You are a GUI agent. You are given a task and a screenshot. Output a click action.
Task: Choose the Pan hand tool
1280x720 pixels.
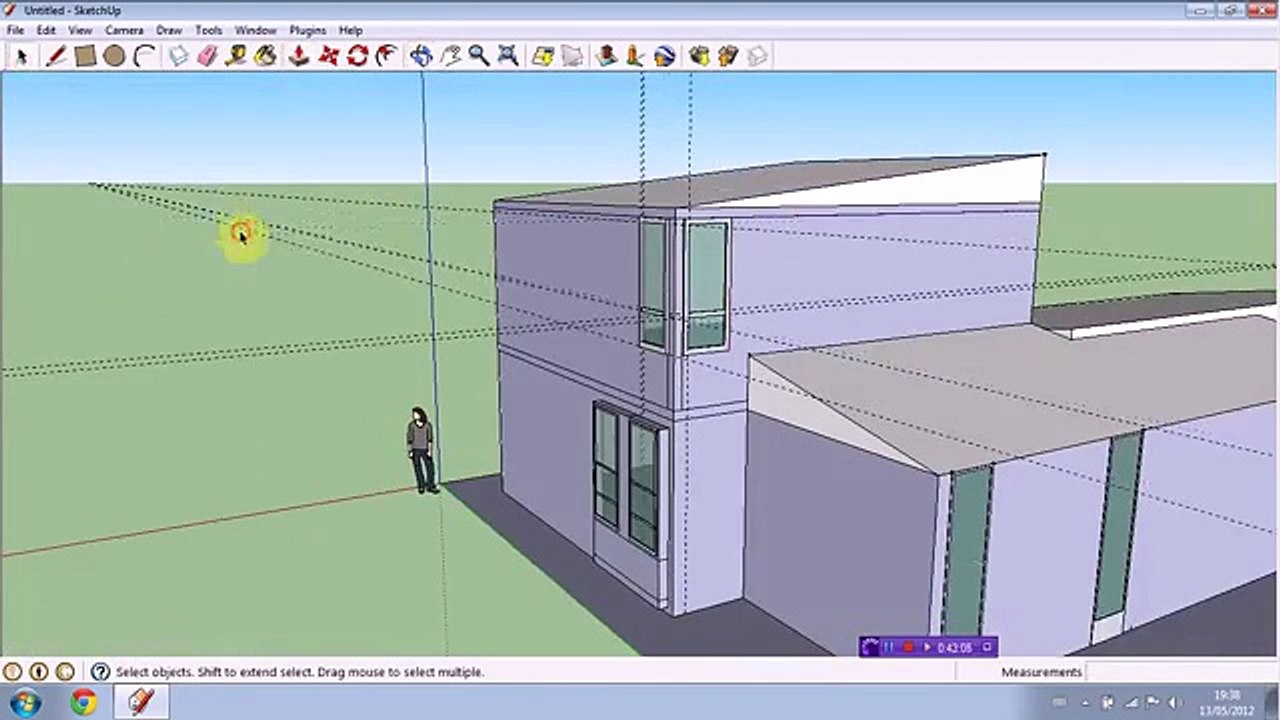(x=450, y=56)
